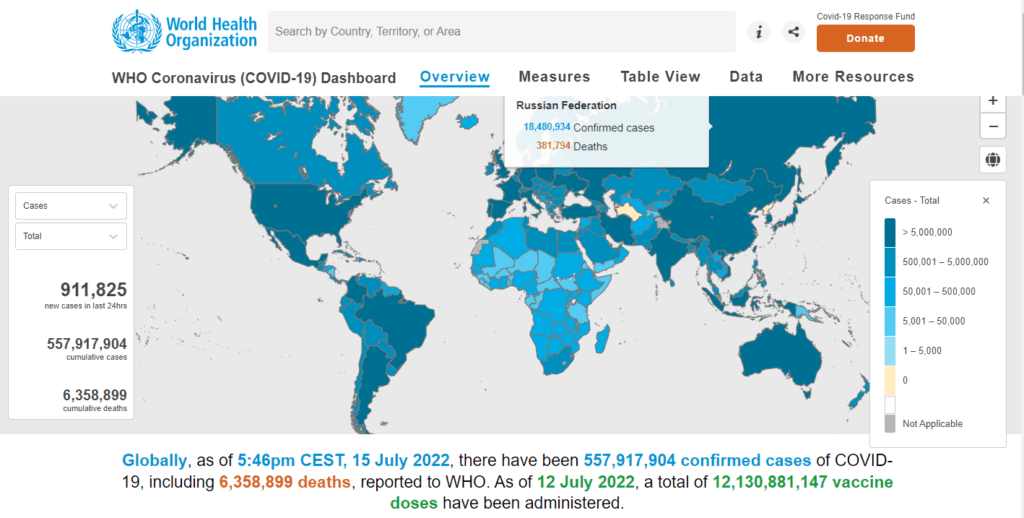Click the orange Donate button

coord(865,39)
